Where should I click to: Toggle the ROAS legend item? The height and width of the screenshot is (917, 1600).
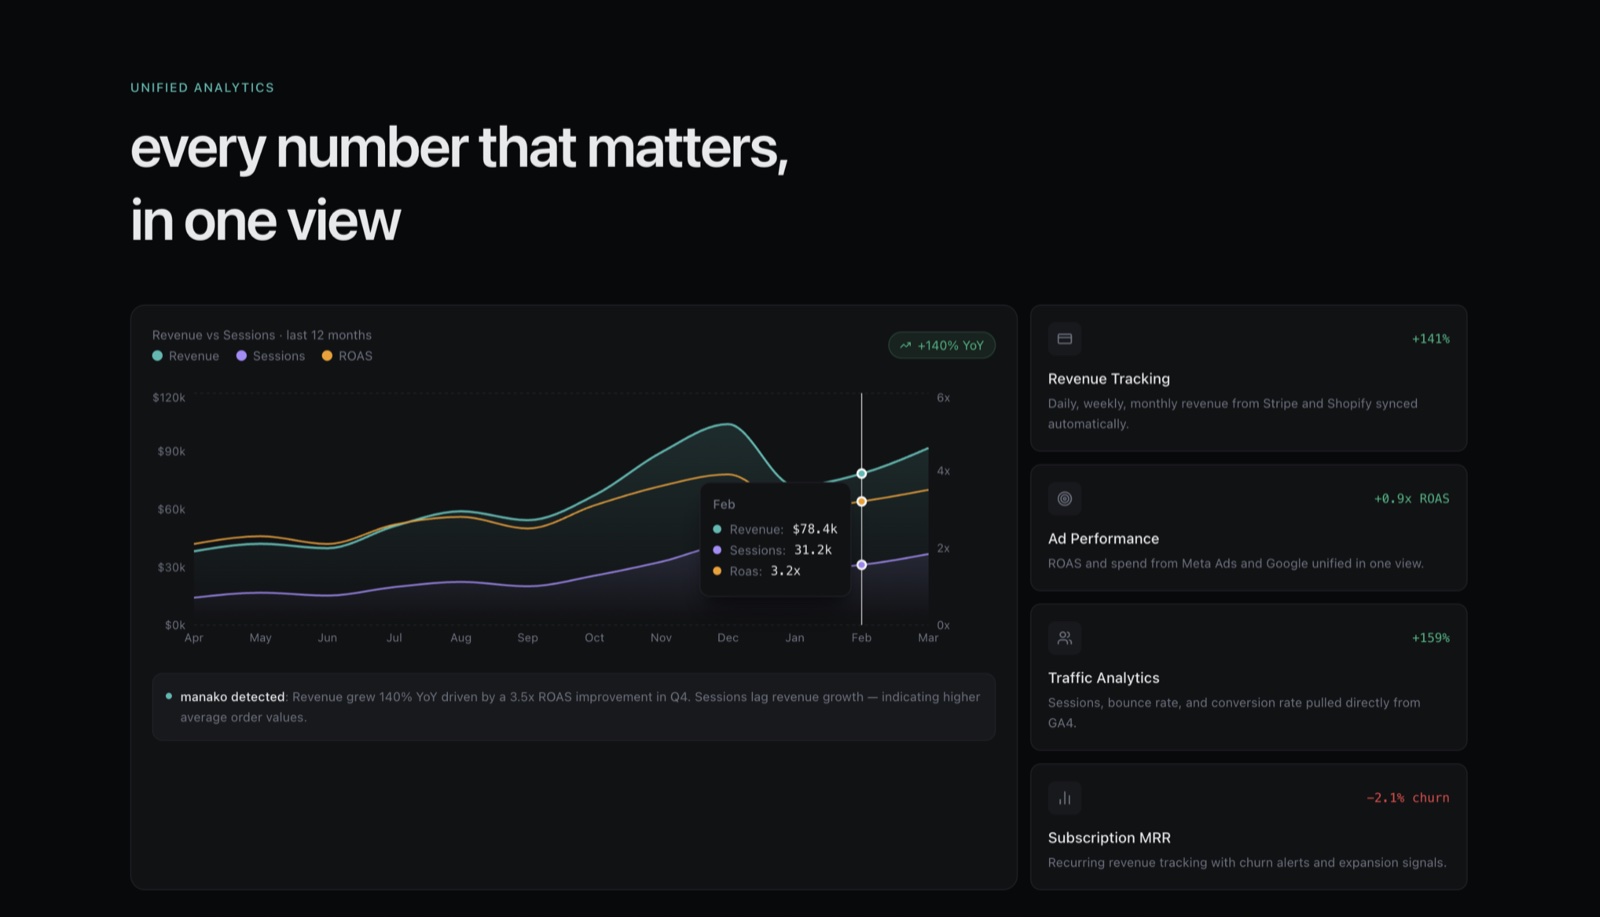tap(347, 356)
